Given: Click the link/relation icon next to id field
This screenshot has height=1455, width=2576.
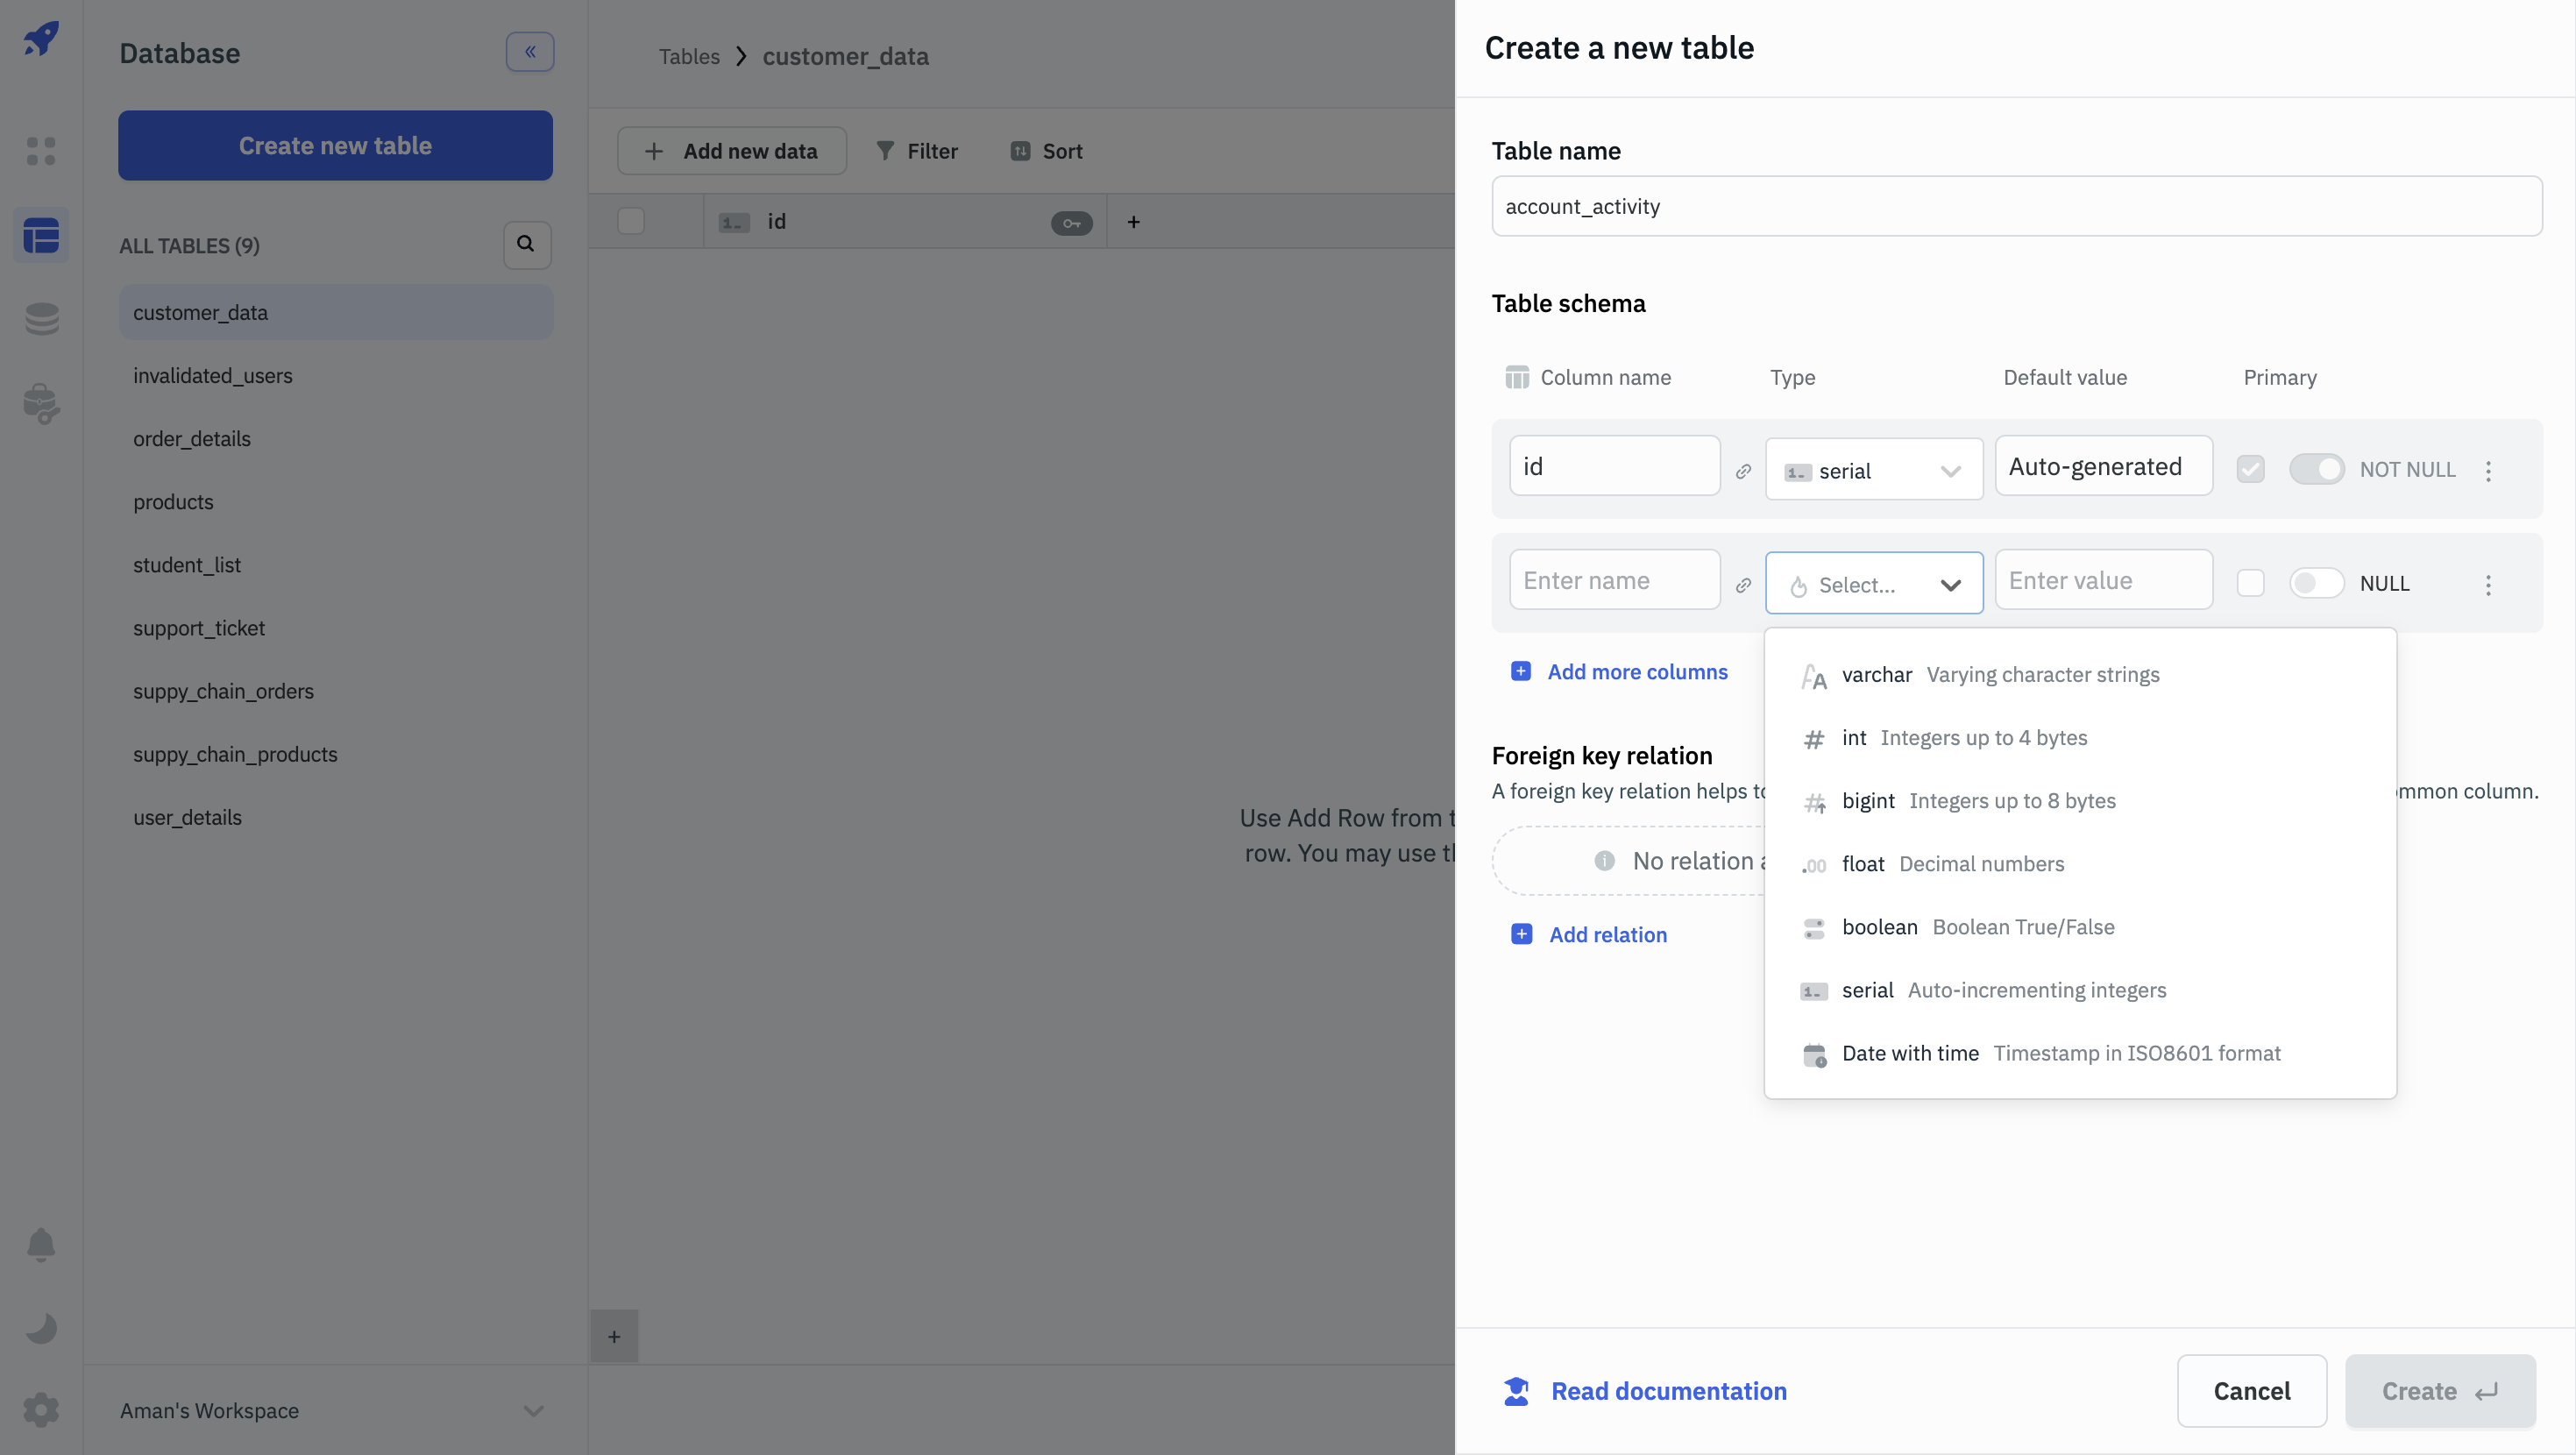Looking at the screenshot, I should point(1742,469).
